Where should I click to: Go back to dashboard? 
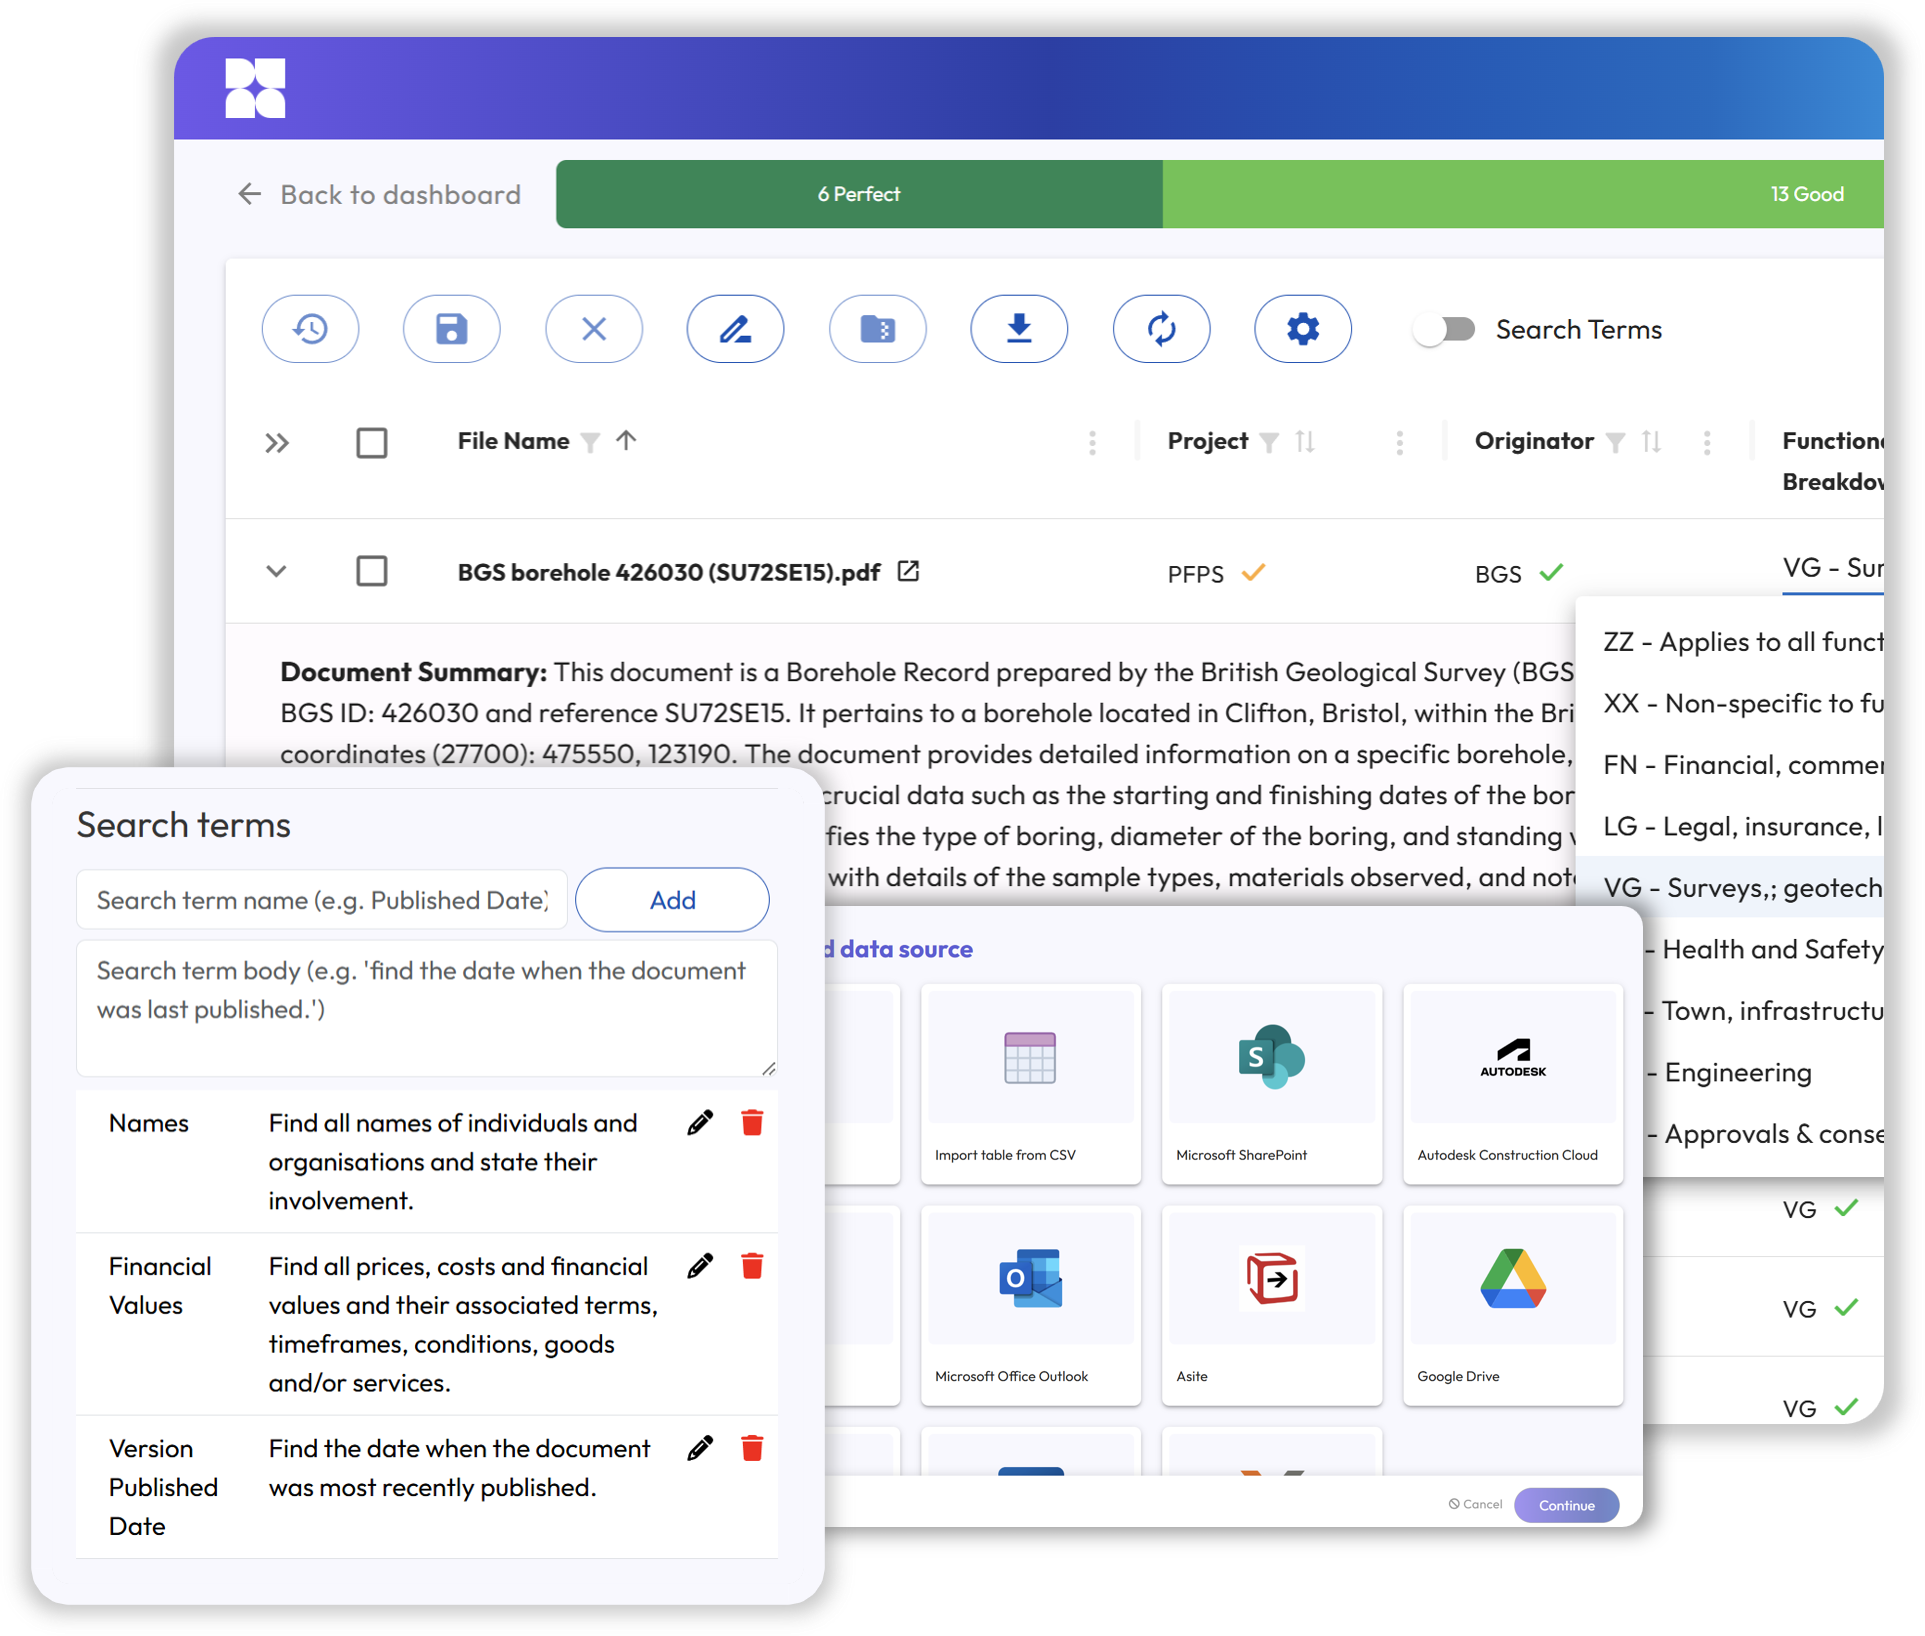[x=380, y=194]
